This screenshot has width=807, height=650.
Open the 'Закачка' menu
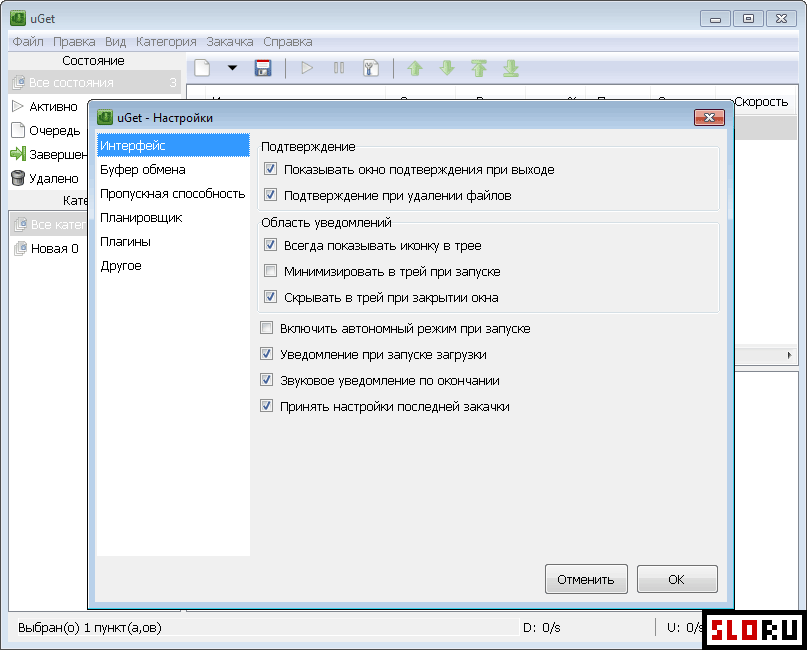(x=230, y=42)
